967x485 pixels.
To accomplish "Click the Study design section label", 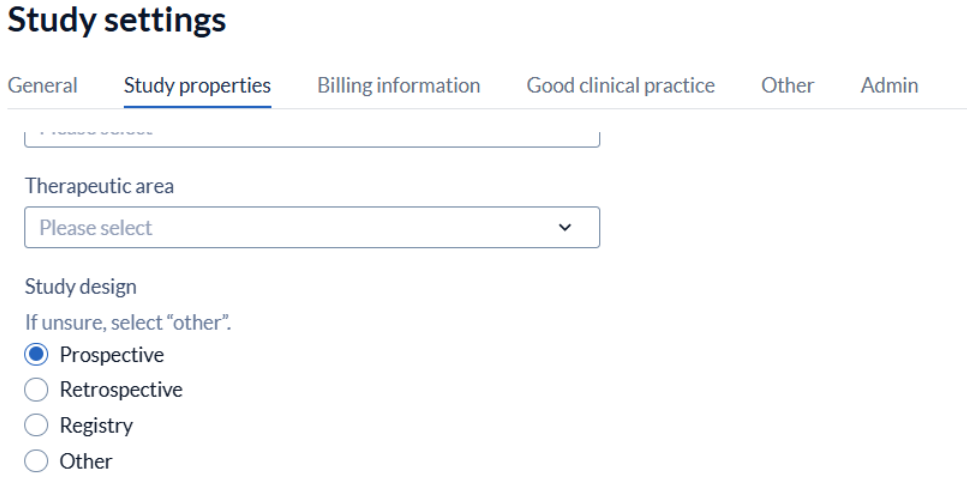I will (80, 287).
